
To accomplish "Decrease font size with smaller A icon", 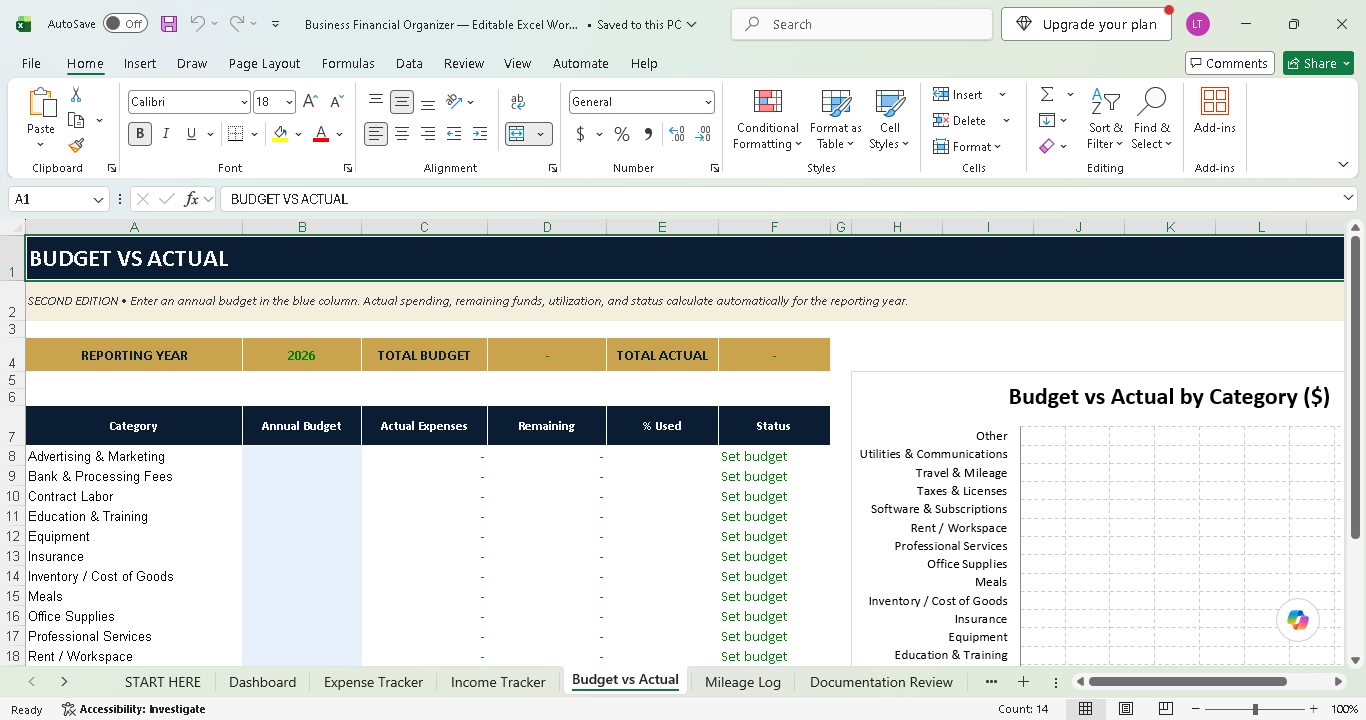I will [x=336, y=102].
